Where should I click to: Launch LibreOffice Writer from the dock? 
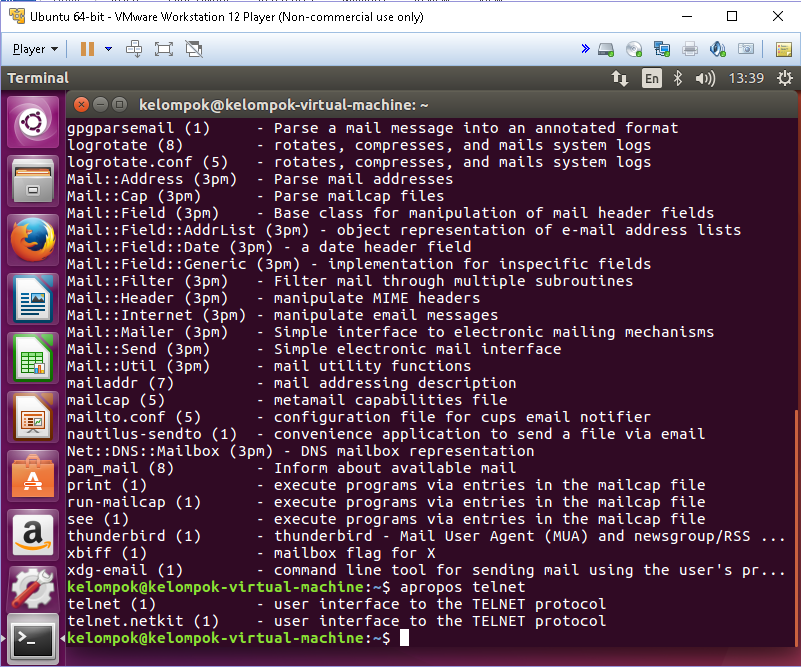[33, 299]
